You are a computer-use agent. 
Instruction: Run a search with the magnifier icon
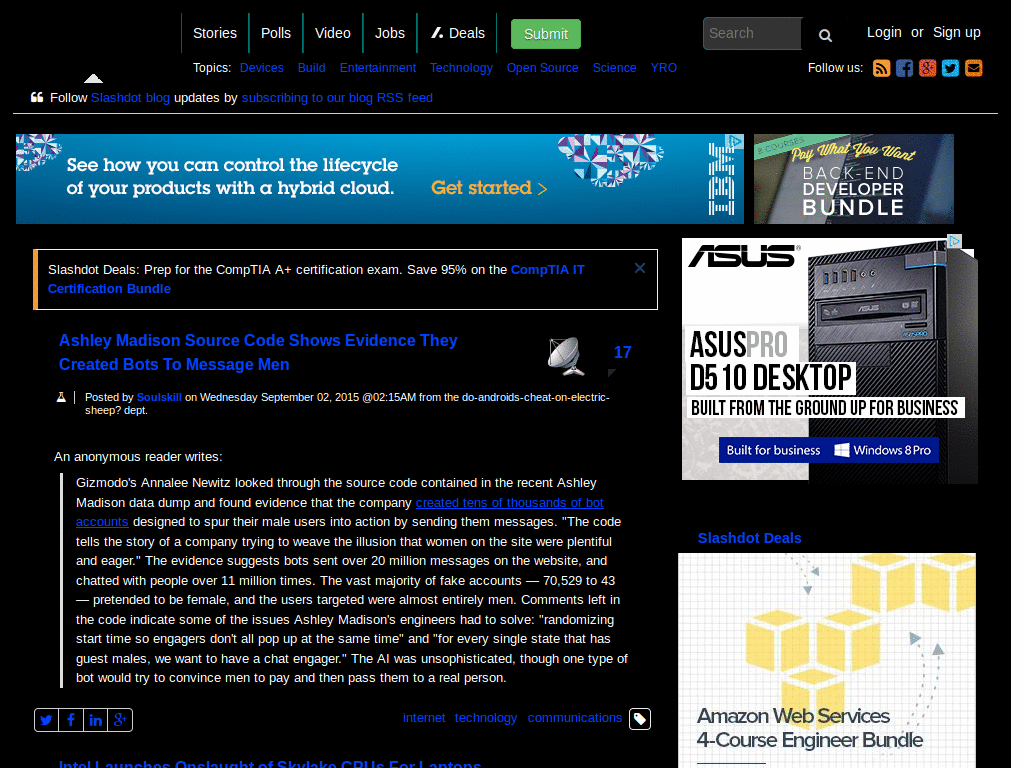point(824,35)
